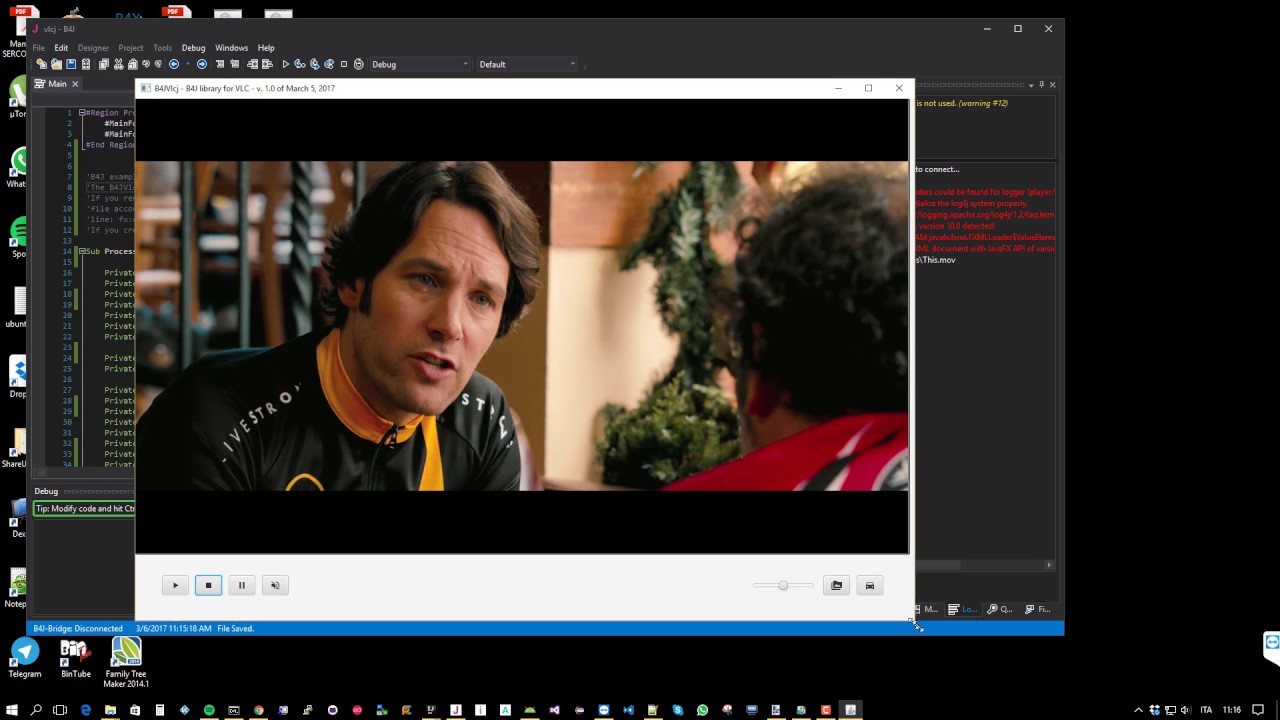This screenshot has width=1280, height=720.
Task: Adjust the volume slider in the player
Action: [x=783, y=585]
